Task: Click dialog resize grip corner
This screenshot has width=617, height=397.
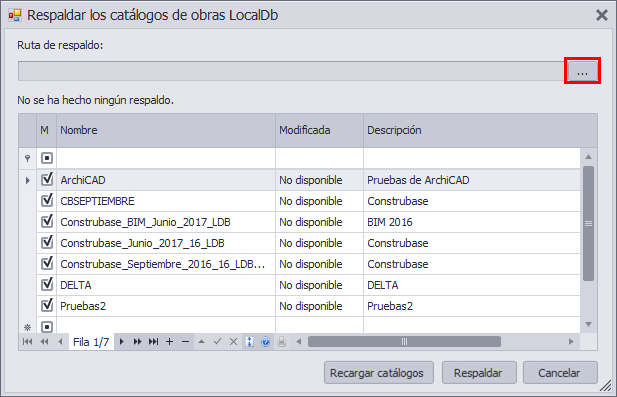Action: tap(605, 386)
